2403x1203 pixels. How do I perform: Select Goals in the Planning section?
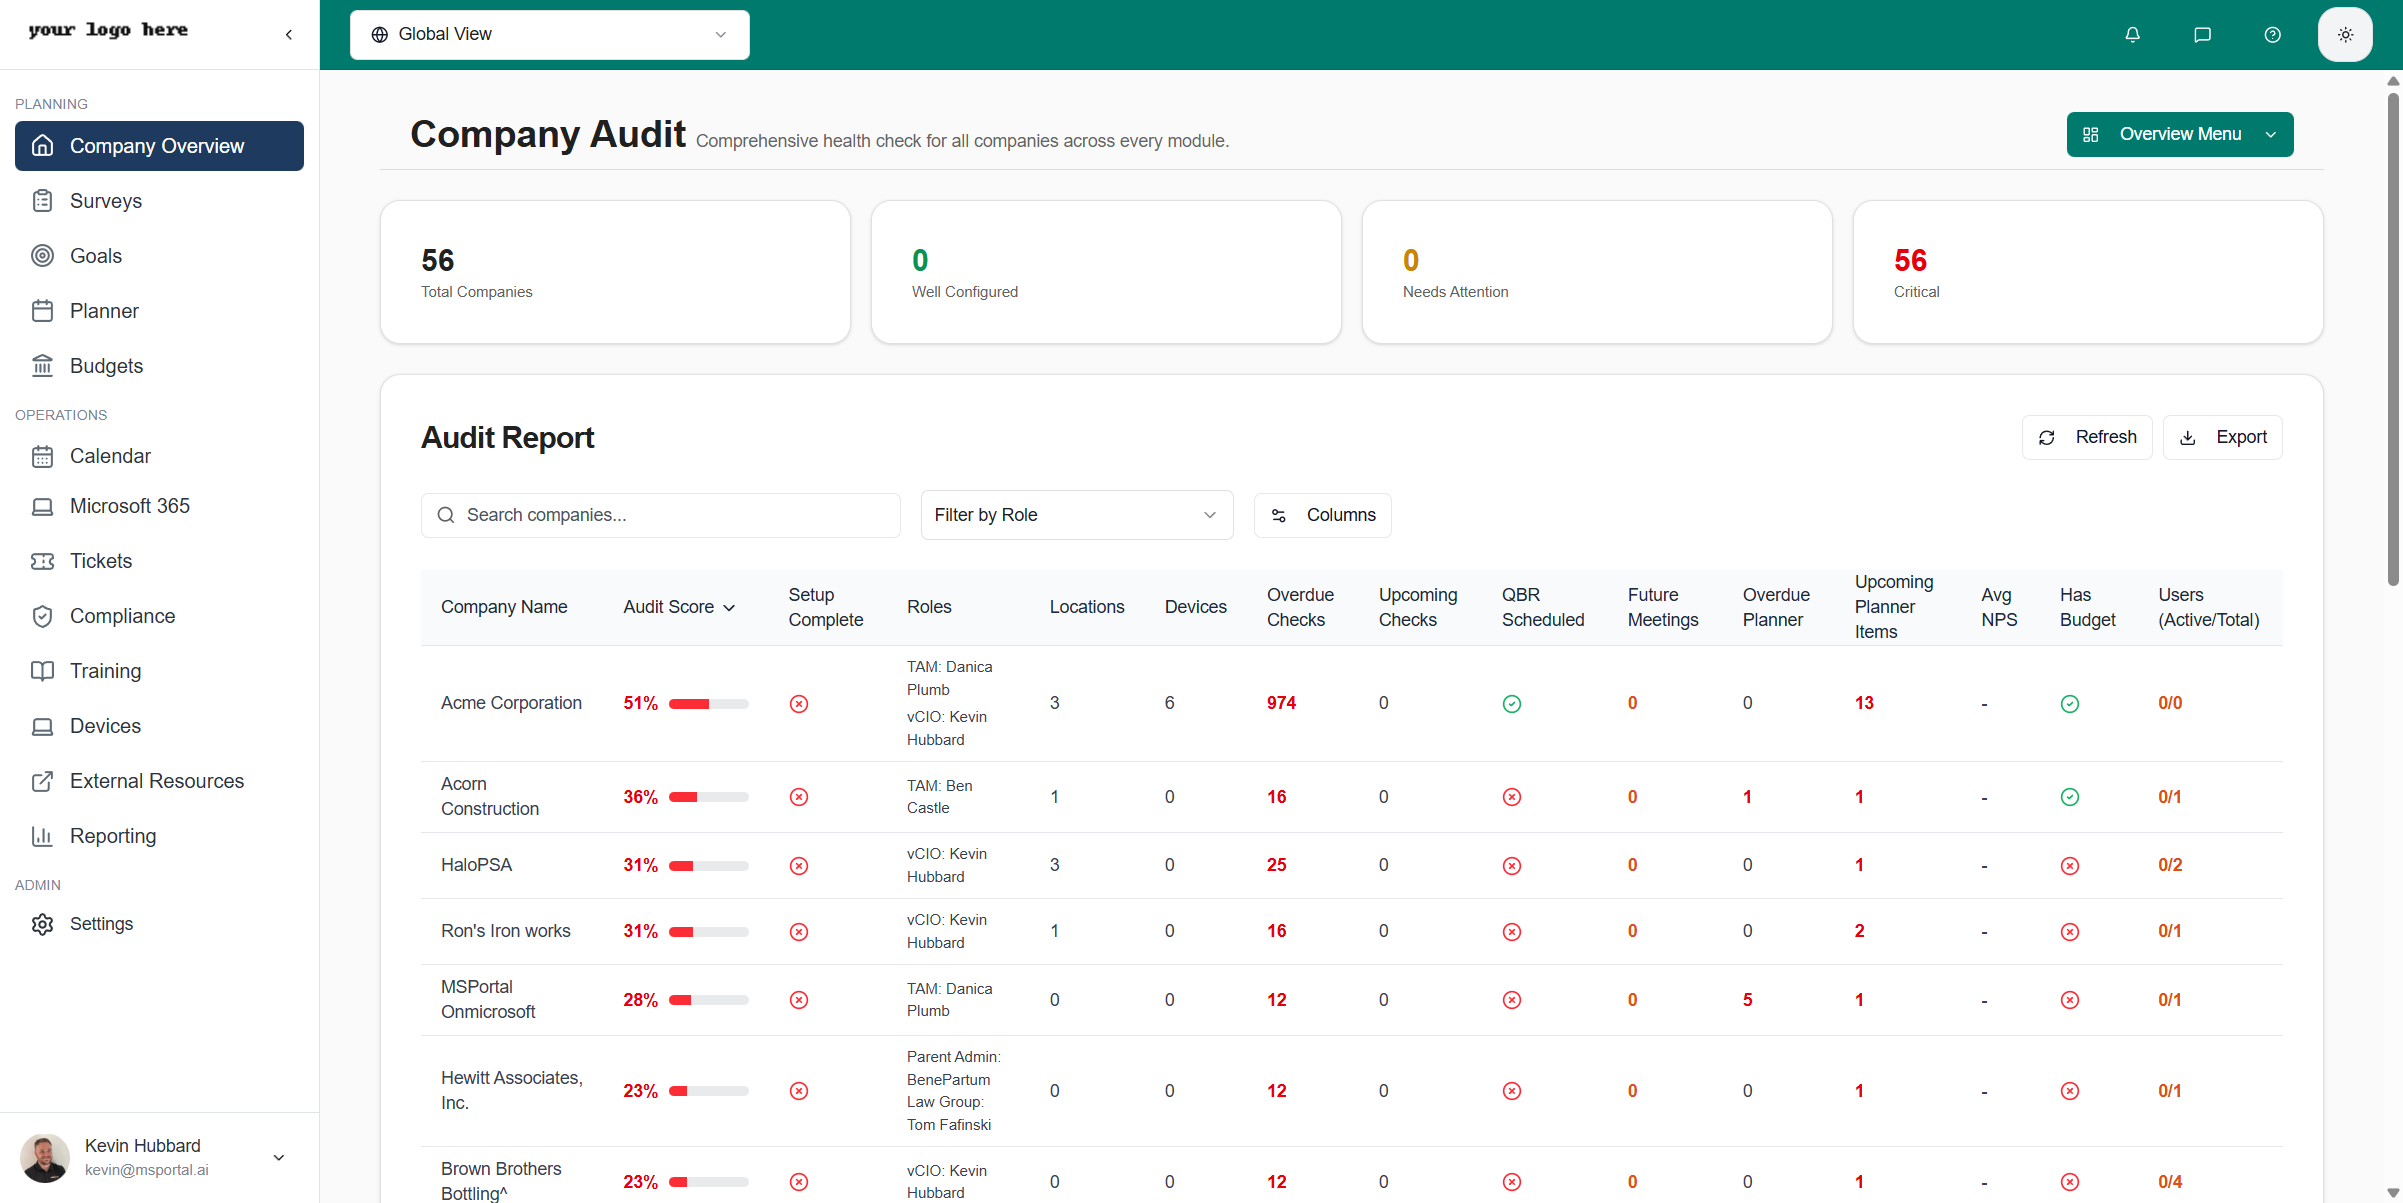[96, 255]
